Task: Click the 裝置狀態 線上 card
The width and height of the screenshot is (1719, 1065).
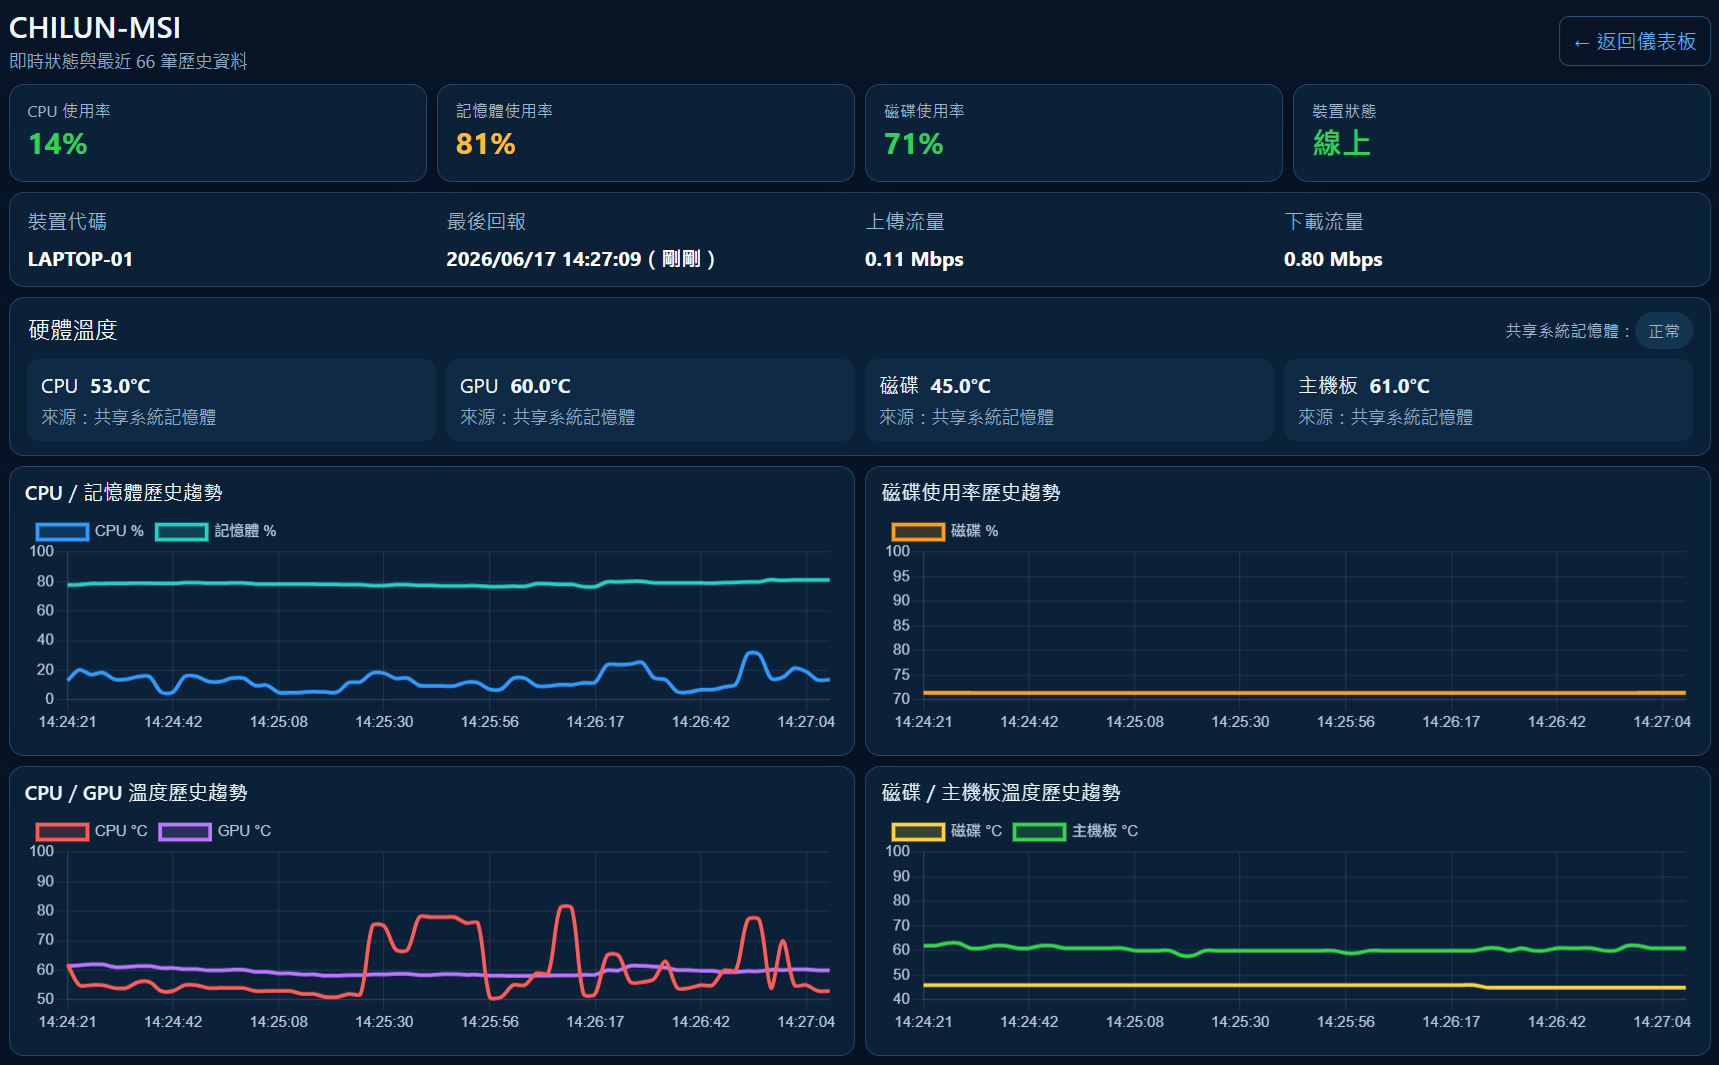Action: click(x=1502, y=133)
